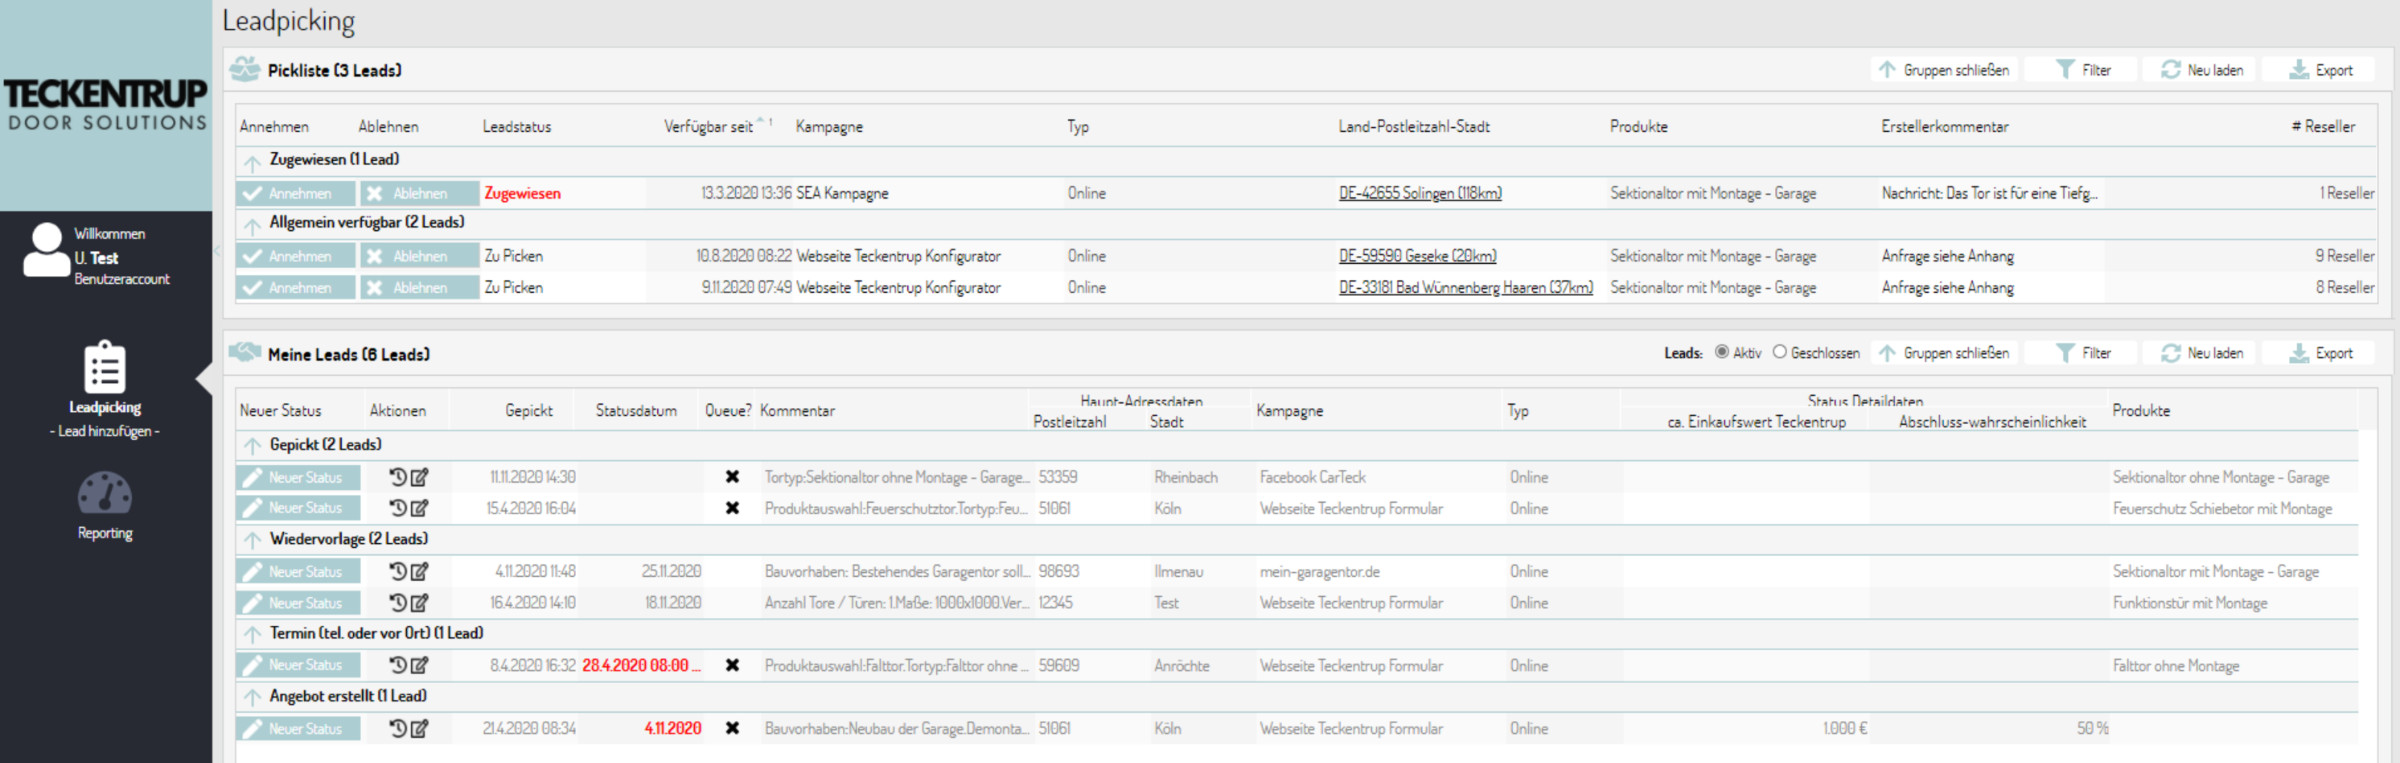Collapse the Termin (tel. oder vor Ort) group
2400x763 pixels.
pyautogui.click(x=252, y=634)
